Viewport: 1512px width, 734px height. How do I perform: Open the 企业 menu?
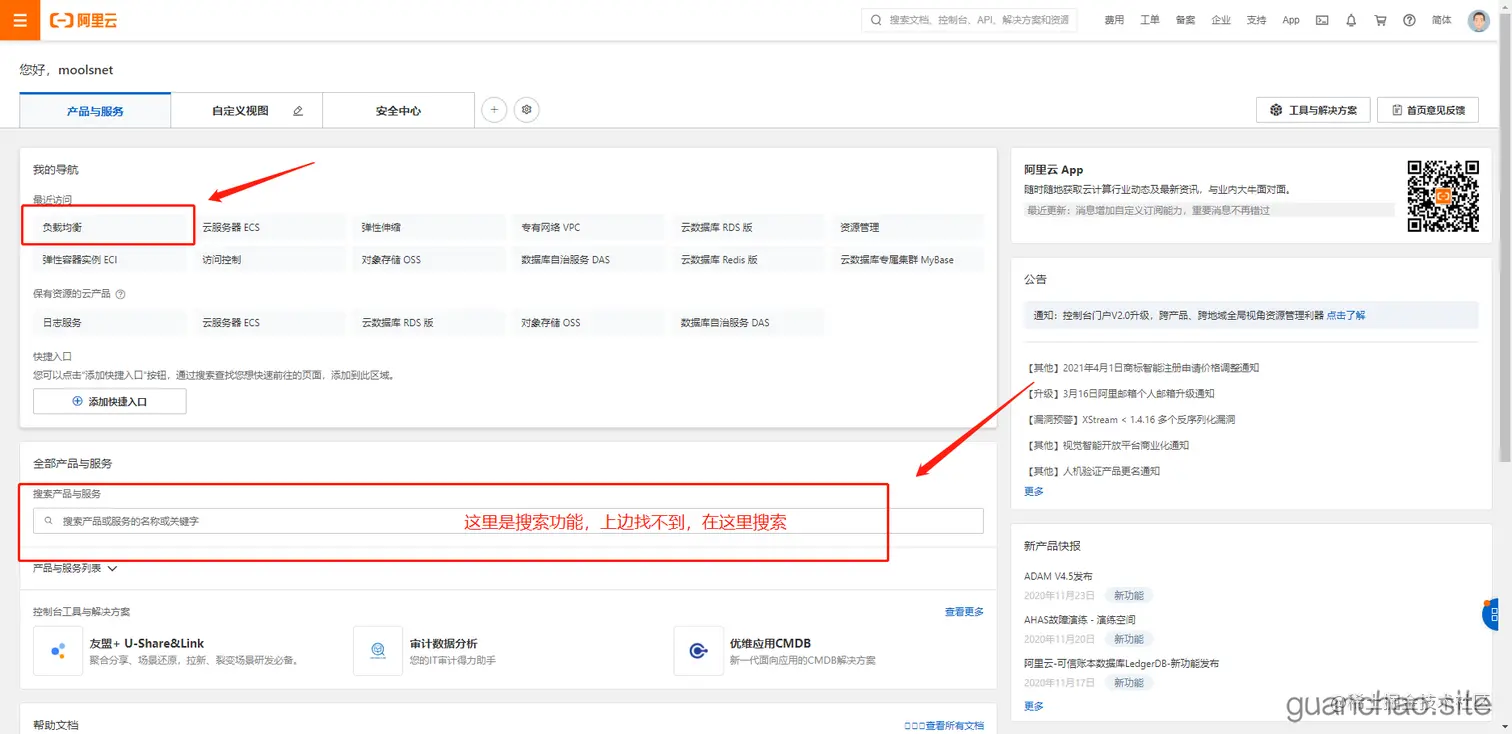coord(1221,20)
